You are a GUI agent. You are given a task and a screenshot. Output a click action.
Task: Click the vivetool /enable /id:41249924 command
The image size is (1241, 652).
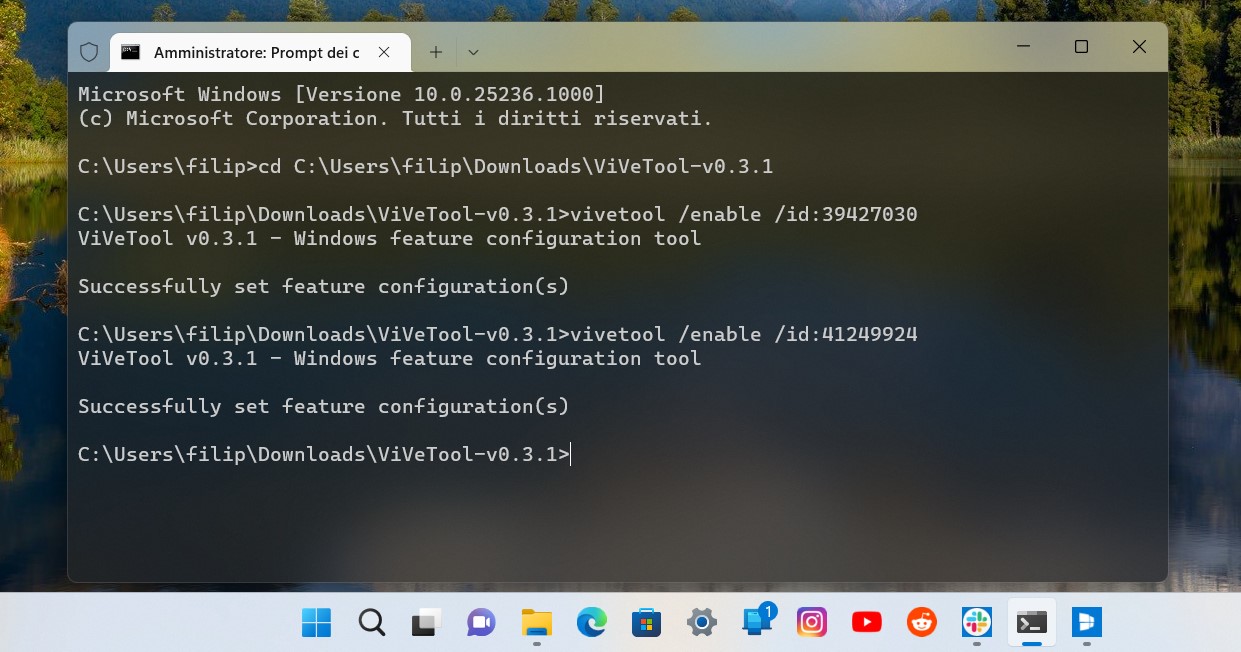click(x=498, y=334)
